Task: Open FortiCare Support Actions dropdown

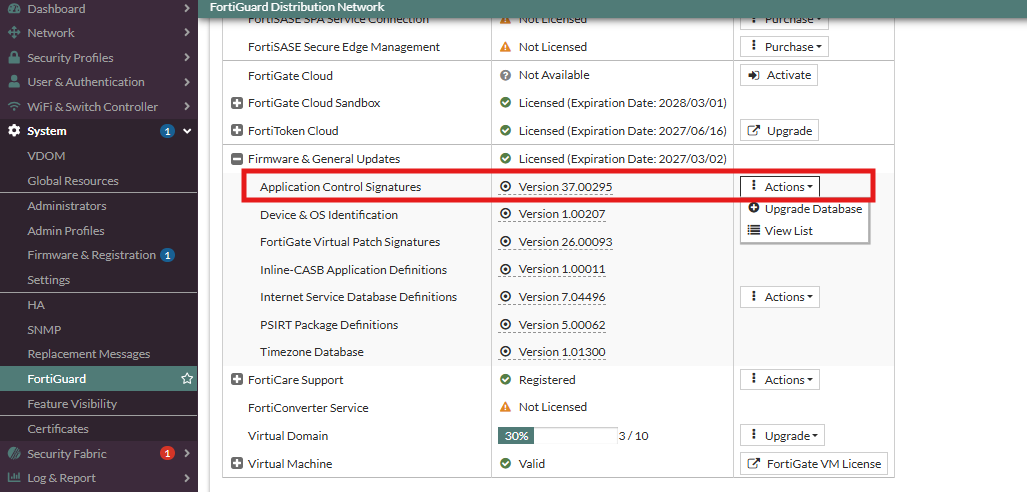Action: [x=779, y=380]
